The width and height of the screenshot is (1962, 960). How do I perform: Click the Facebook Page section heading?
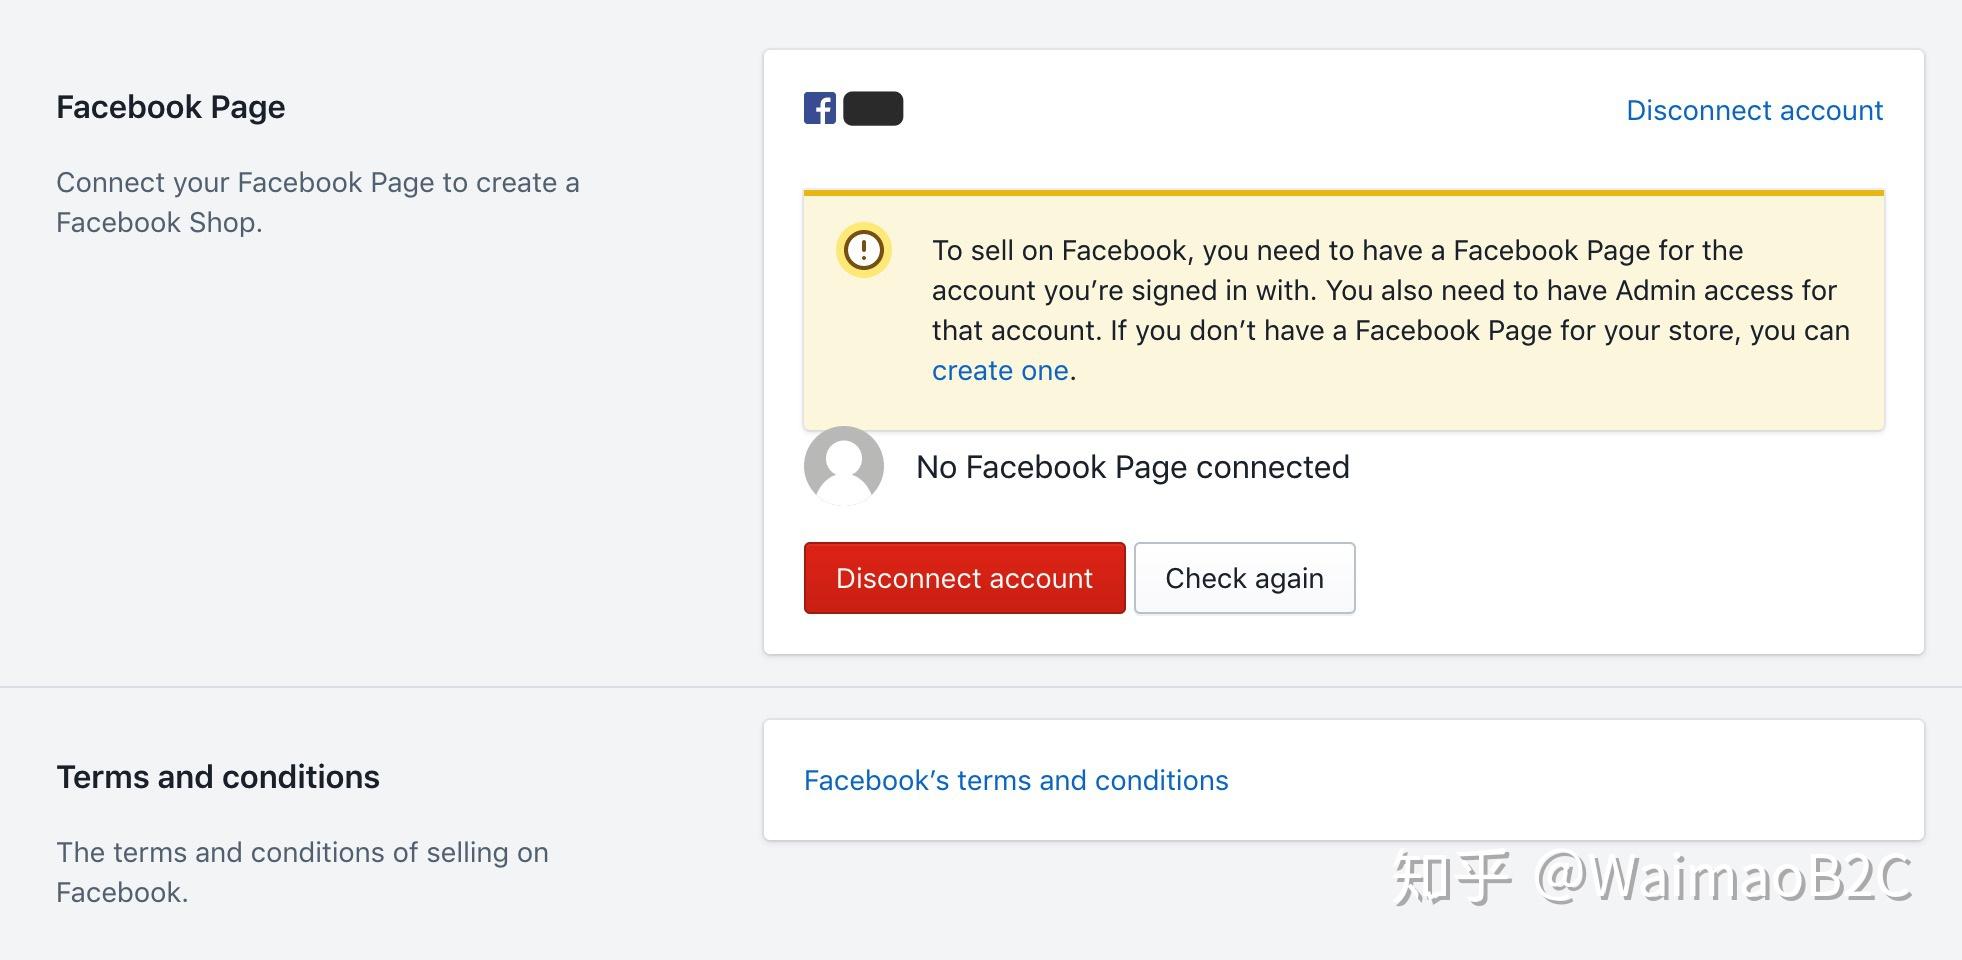click(171, 107)
